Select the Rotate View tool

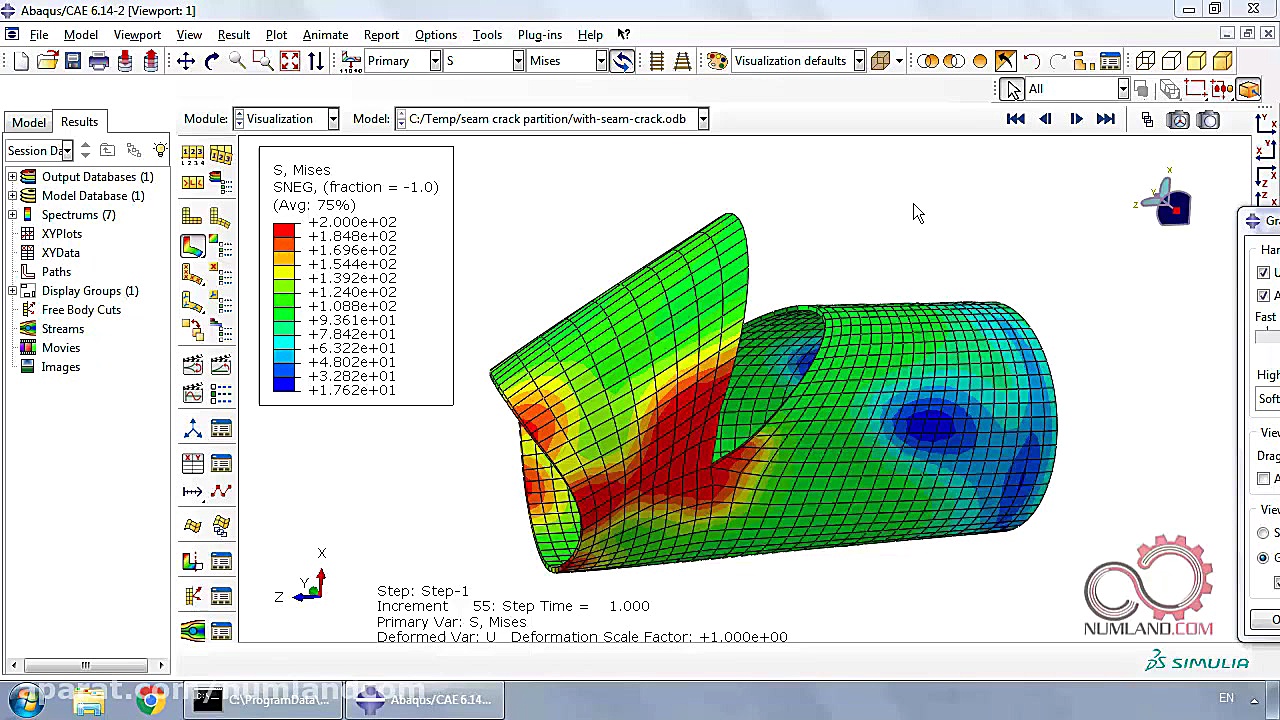(212, 61)
